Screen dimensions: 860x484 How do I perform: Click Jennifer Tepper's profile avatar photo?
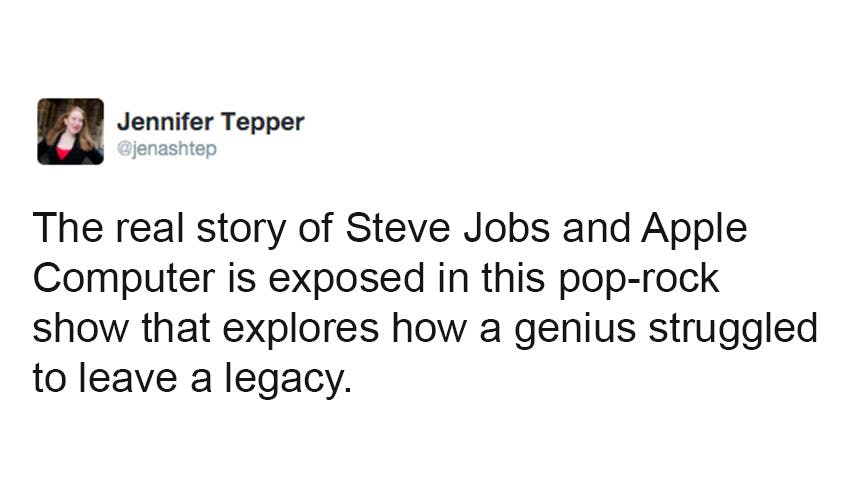(70, 131)
